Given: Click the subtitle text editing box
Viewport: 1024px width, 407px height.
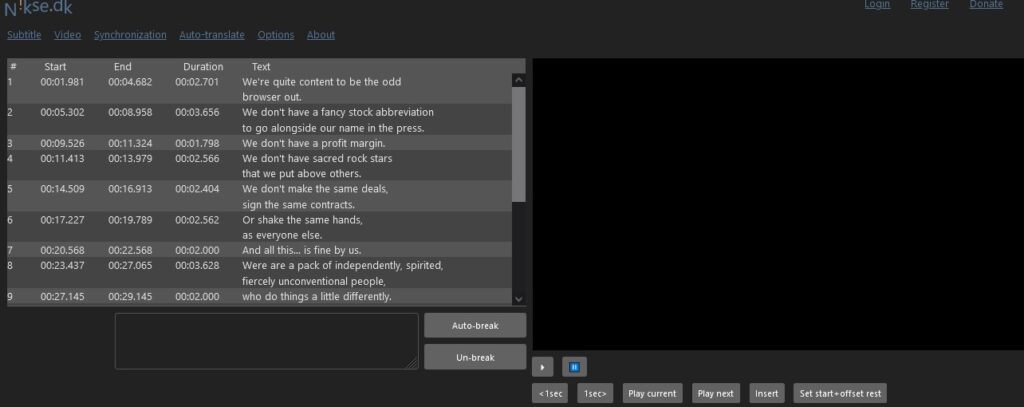Looking at the screenshot, I should pos(266,341).
